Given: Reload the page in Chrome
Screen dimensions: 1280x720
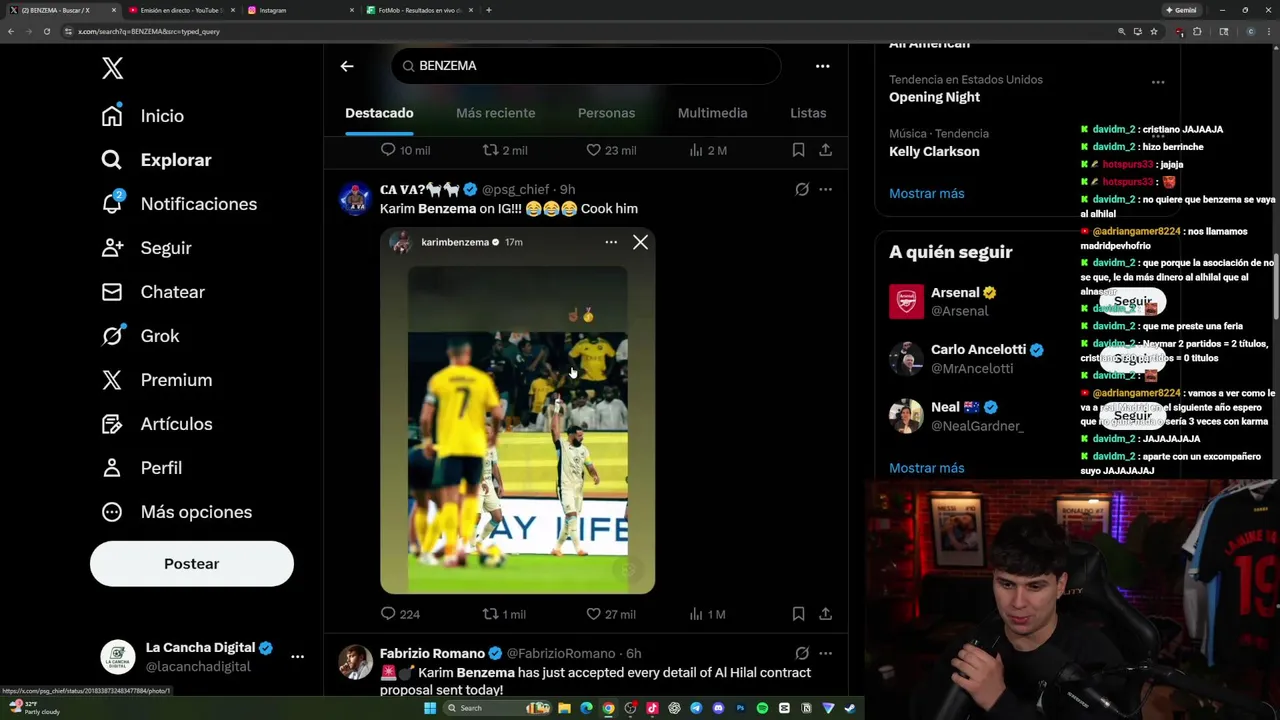Looking at the screenshot, I should pos(46,31).
